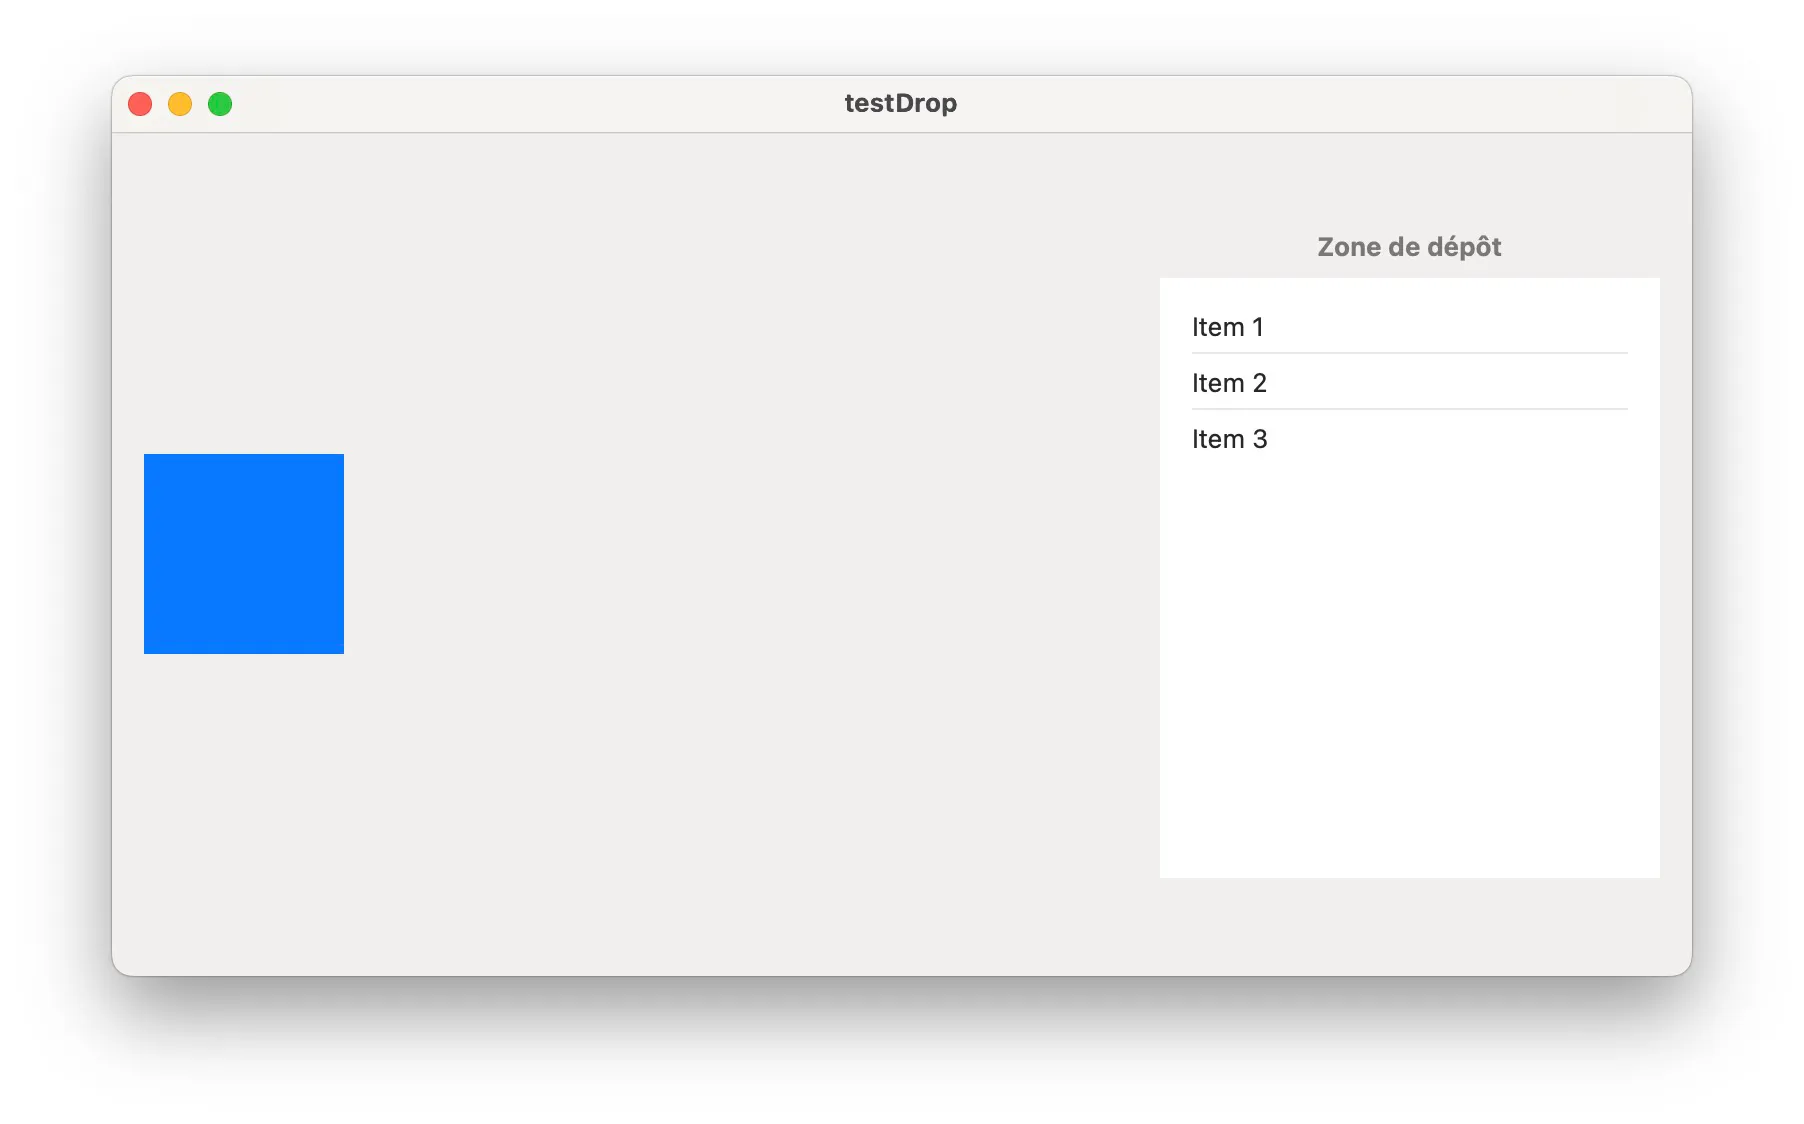The width and height of the screenshot is (1804, 1124).
Task: Click the separator line below Item 1
Action: pos(1409,353)
